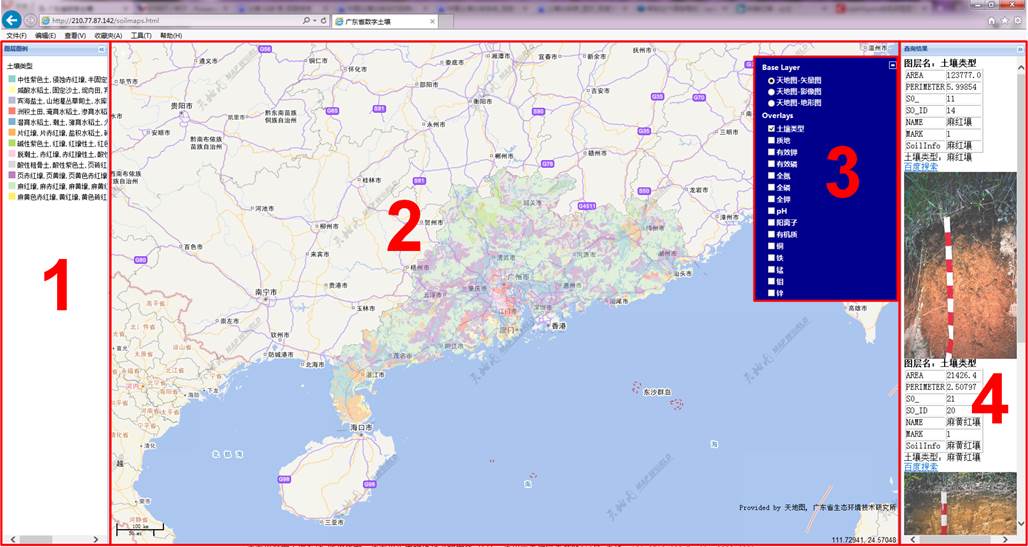Click the 中性紫色土 legend color swatch

click(x=10, y=78)
